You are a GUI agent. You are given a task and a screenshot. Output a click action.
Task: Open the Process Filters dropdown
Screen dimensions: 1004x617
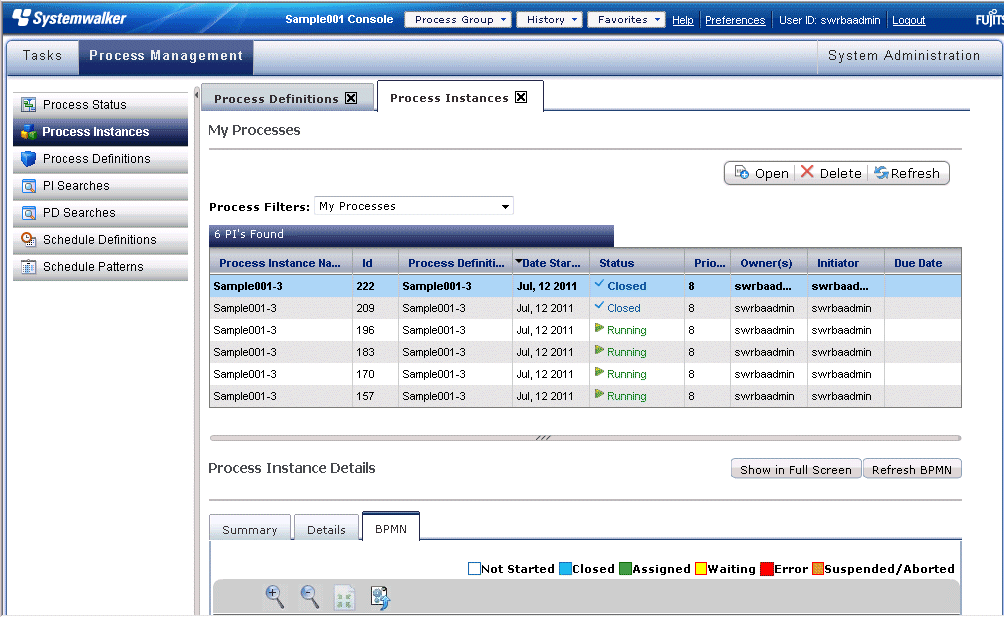[504, 207]
